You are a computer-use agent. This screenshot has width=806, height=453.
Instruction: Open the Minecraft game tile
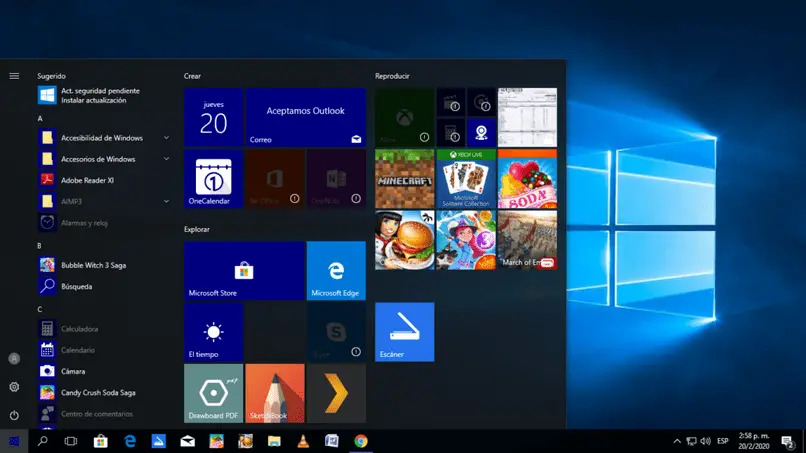tap(404, 178)
